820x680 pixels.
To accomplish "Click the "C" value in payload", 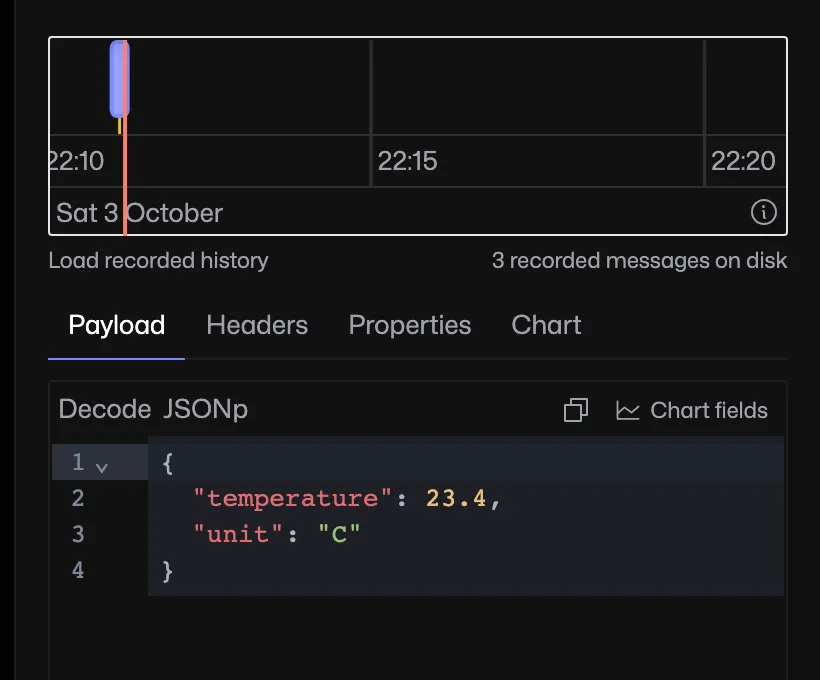I will coord(339,534).
